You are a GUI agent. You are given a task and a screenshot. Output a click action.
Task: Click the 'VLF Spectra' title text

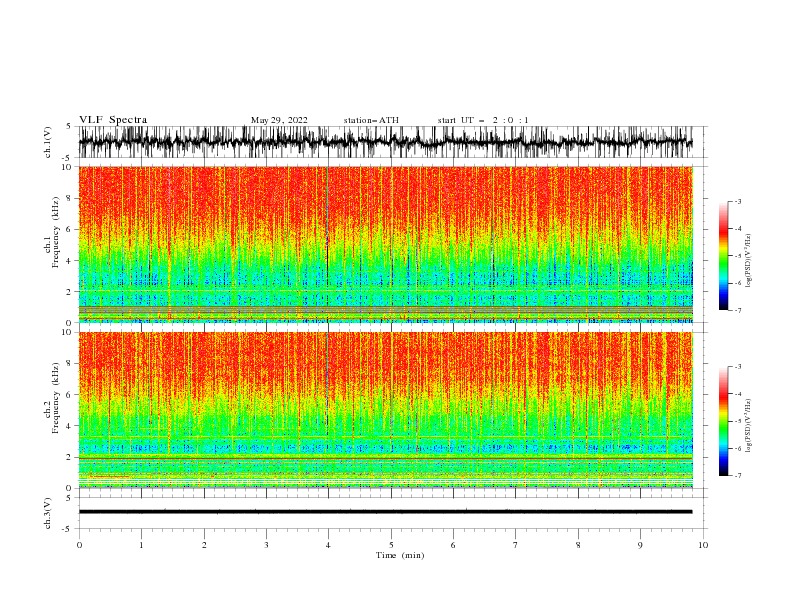click(113, 120)
